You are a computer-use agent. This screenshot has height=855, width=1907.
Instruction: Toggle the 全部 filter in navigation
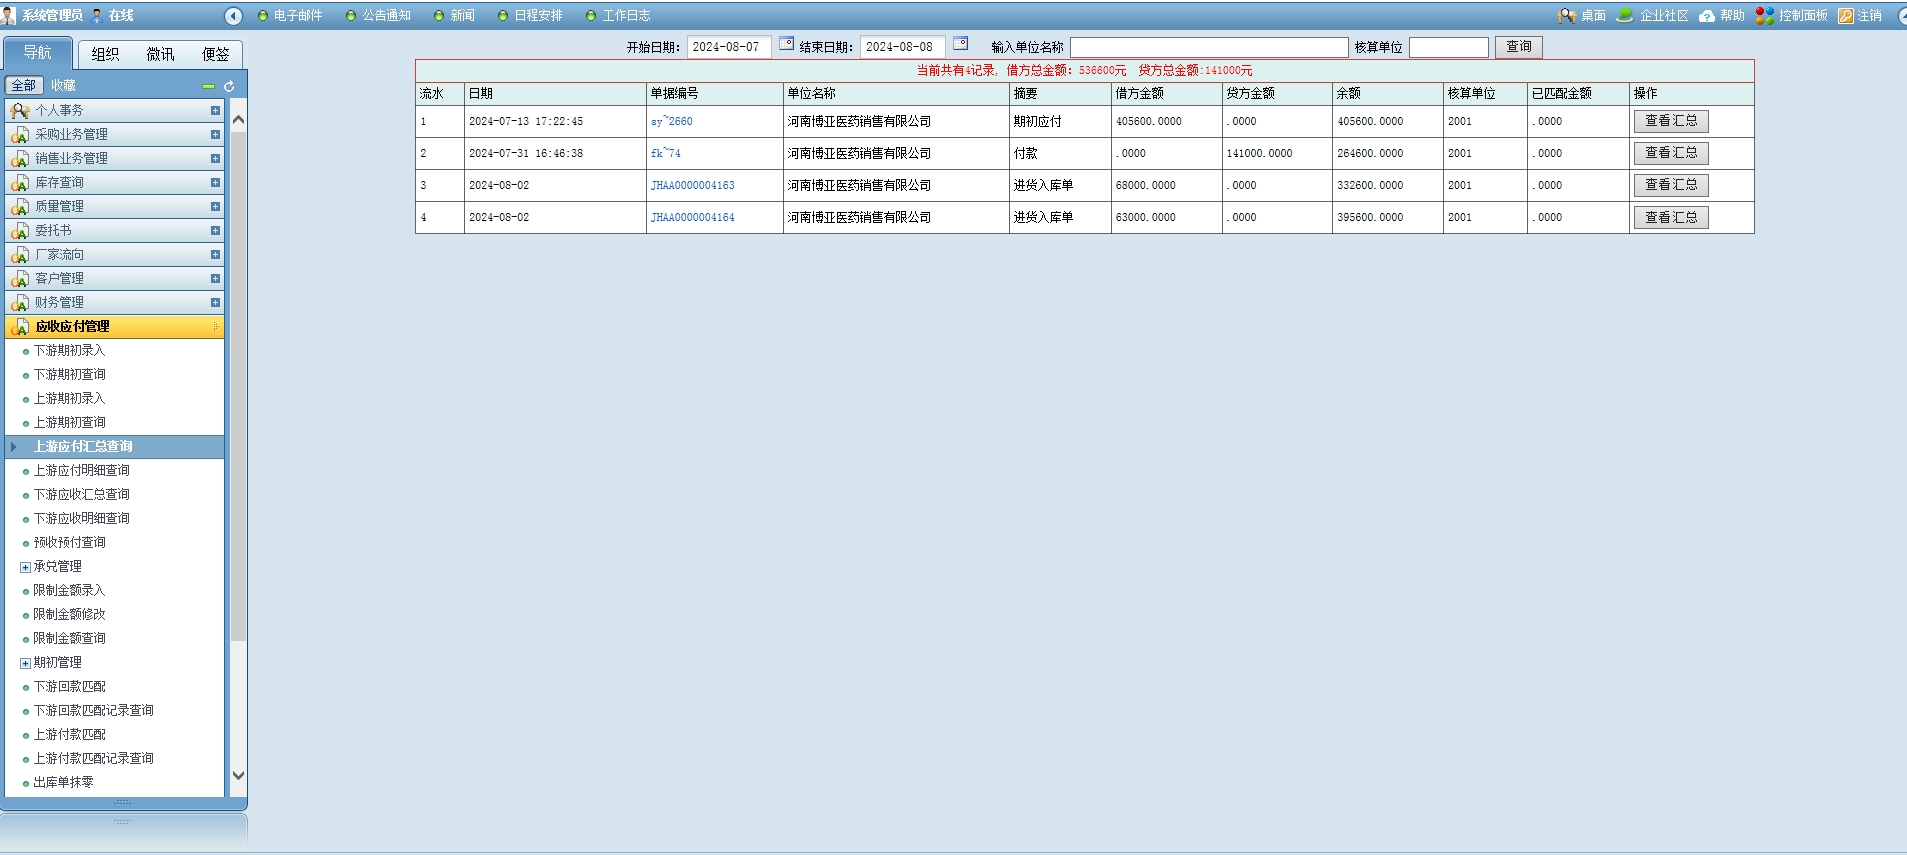[24, 85]
